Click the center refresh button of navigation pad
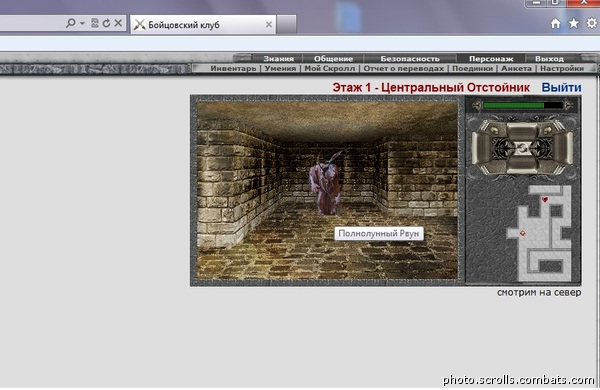Image resolution: width=600 pixels, height=390 pixels. (522, 148)
